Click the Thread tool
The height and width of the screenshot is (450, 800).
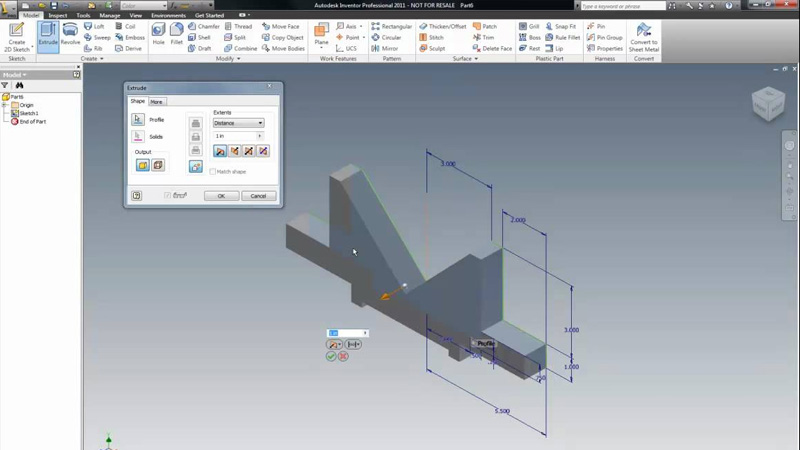[238, 27]
